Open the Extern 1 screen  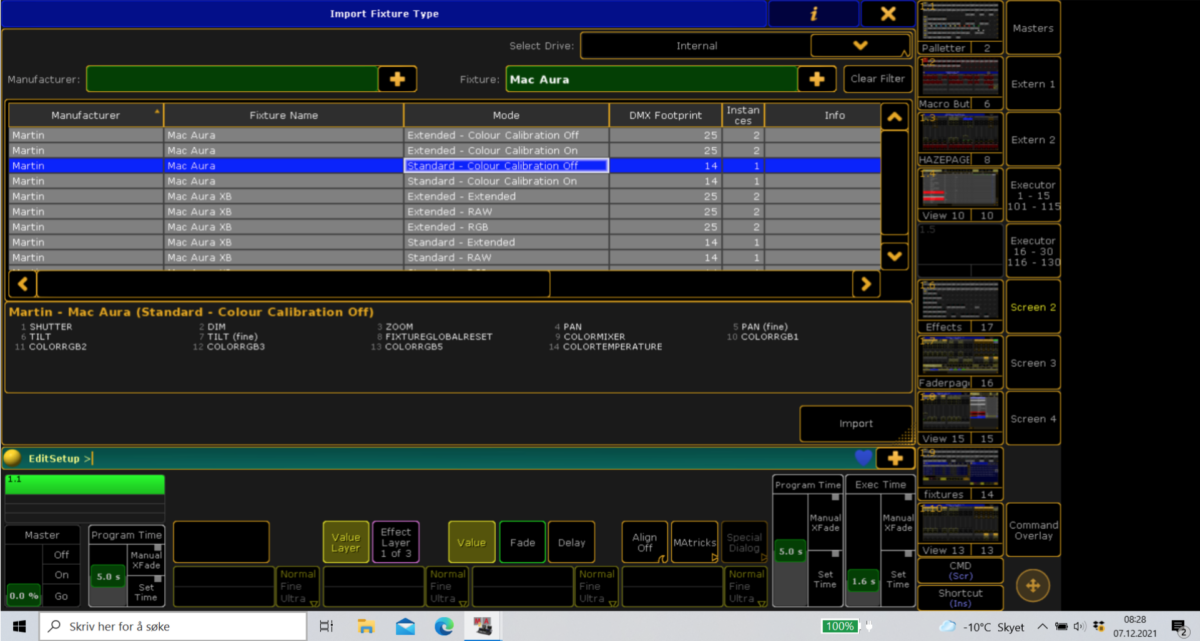point(1033,84)
